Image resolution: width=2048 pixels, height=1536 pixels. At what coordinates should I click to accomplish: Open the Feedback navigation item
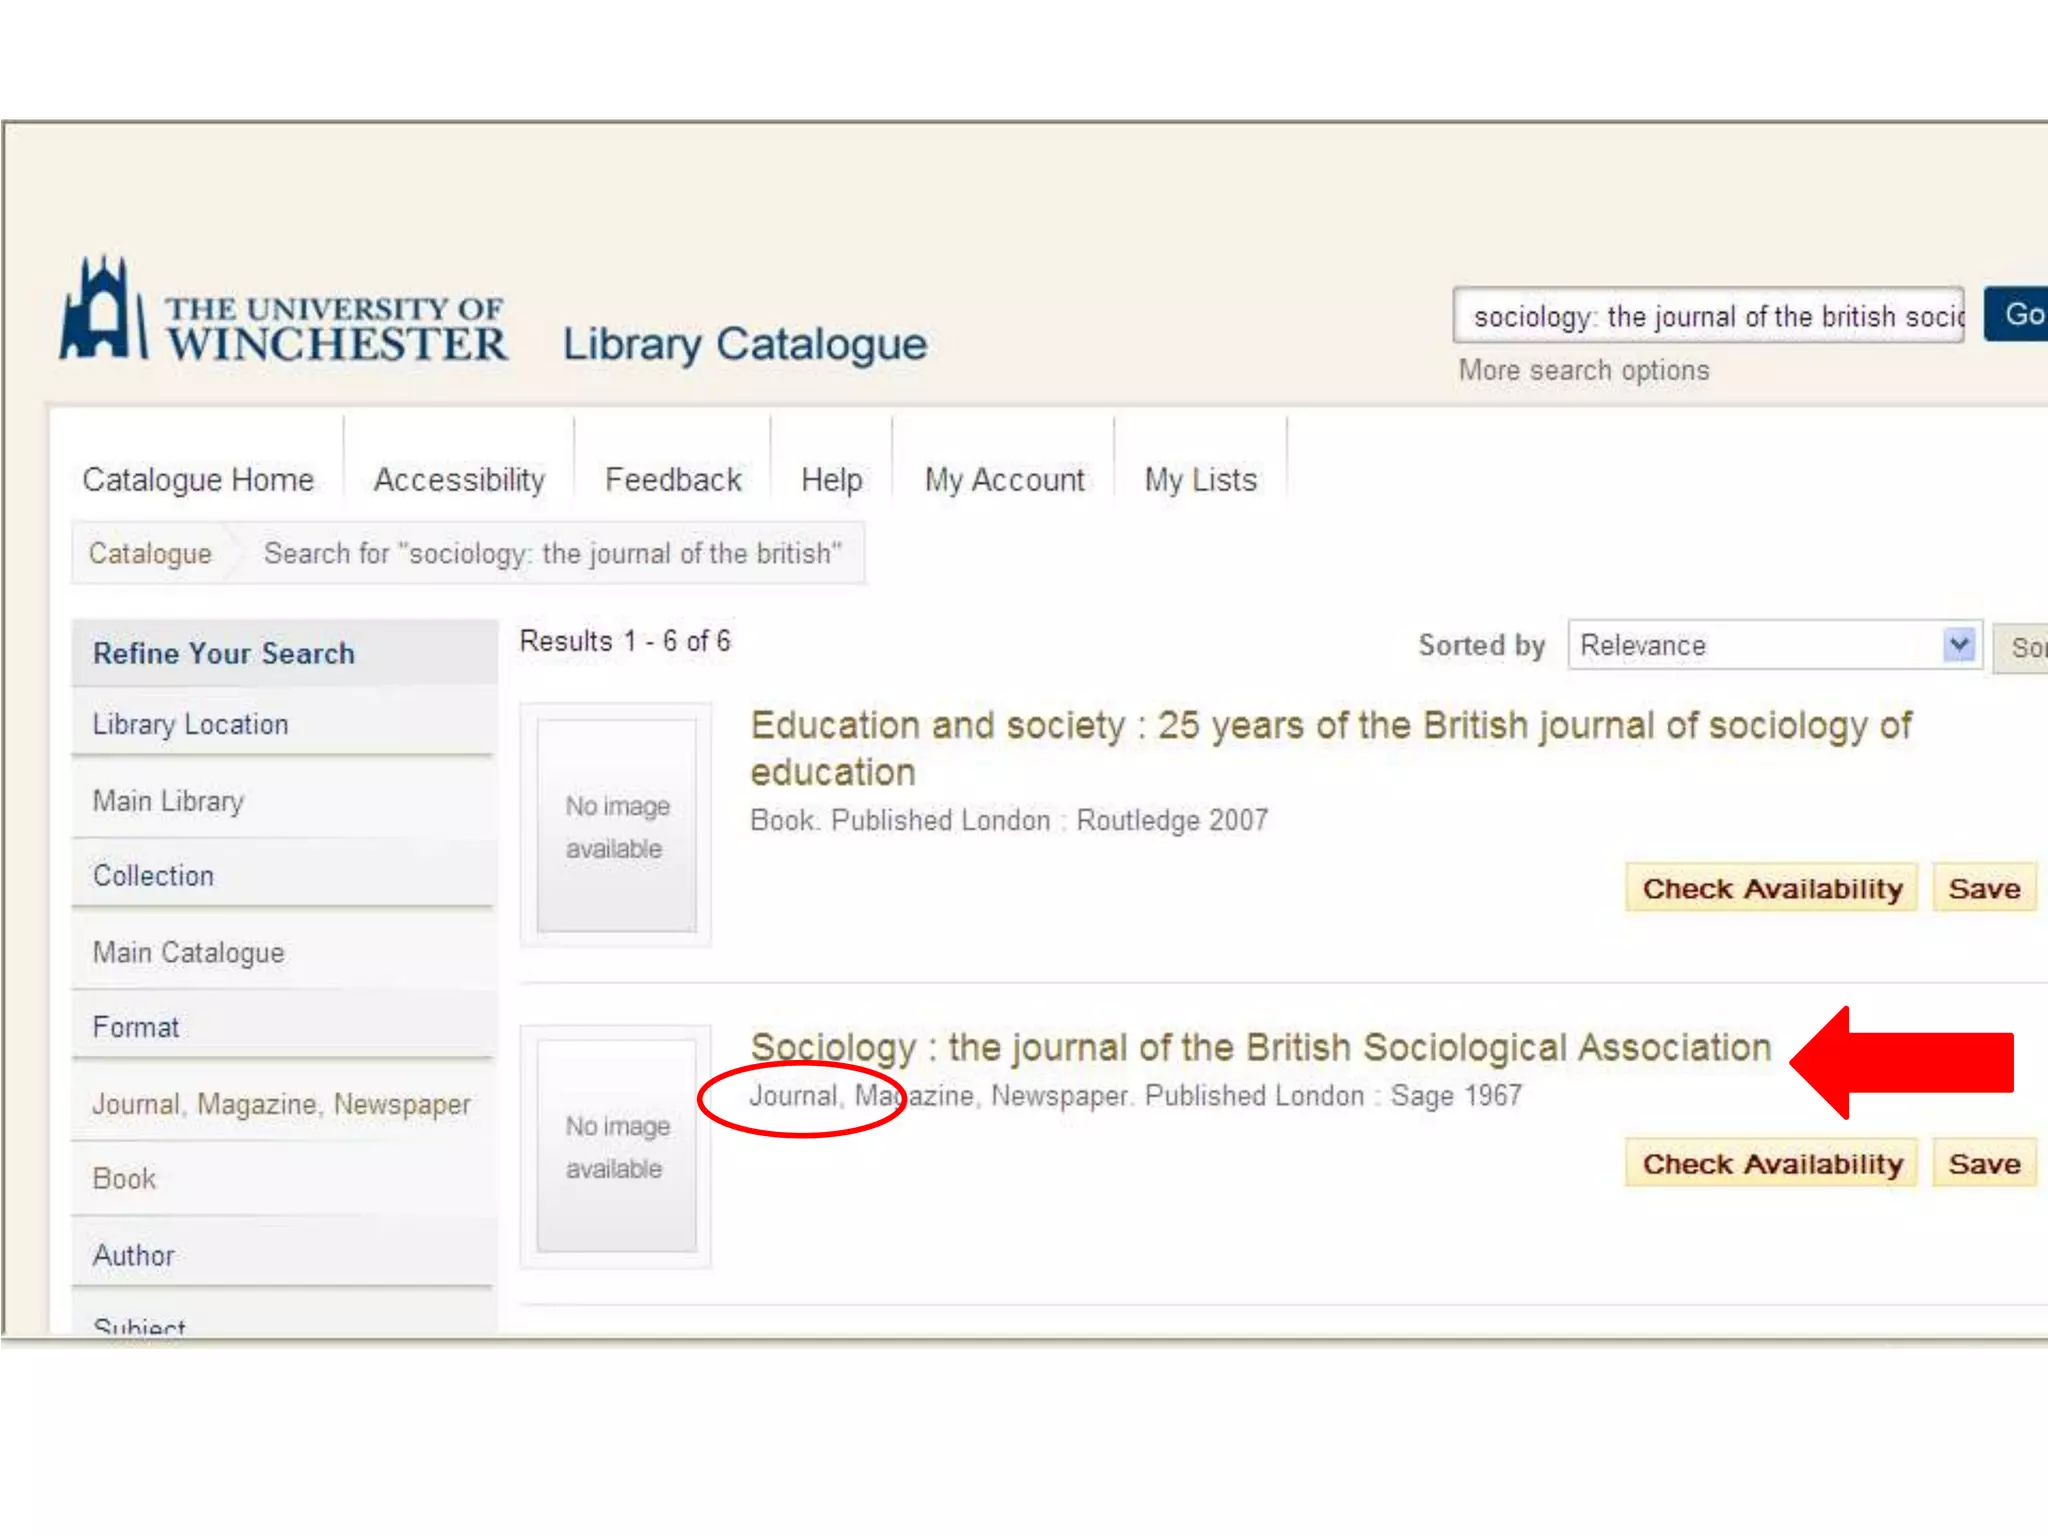pos(673,480)
